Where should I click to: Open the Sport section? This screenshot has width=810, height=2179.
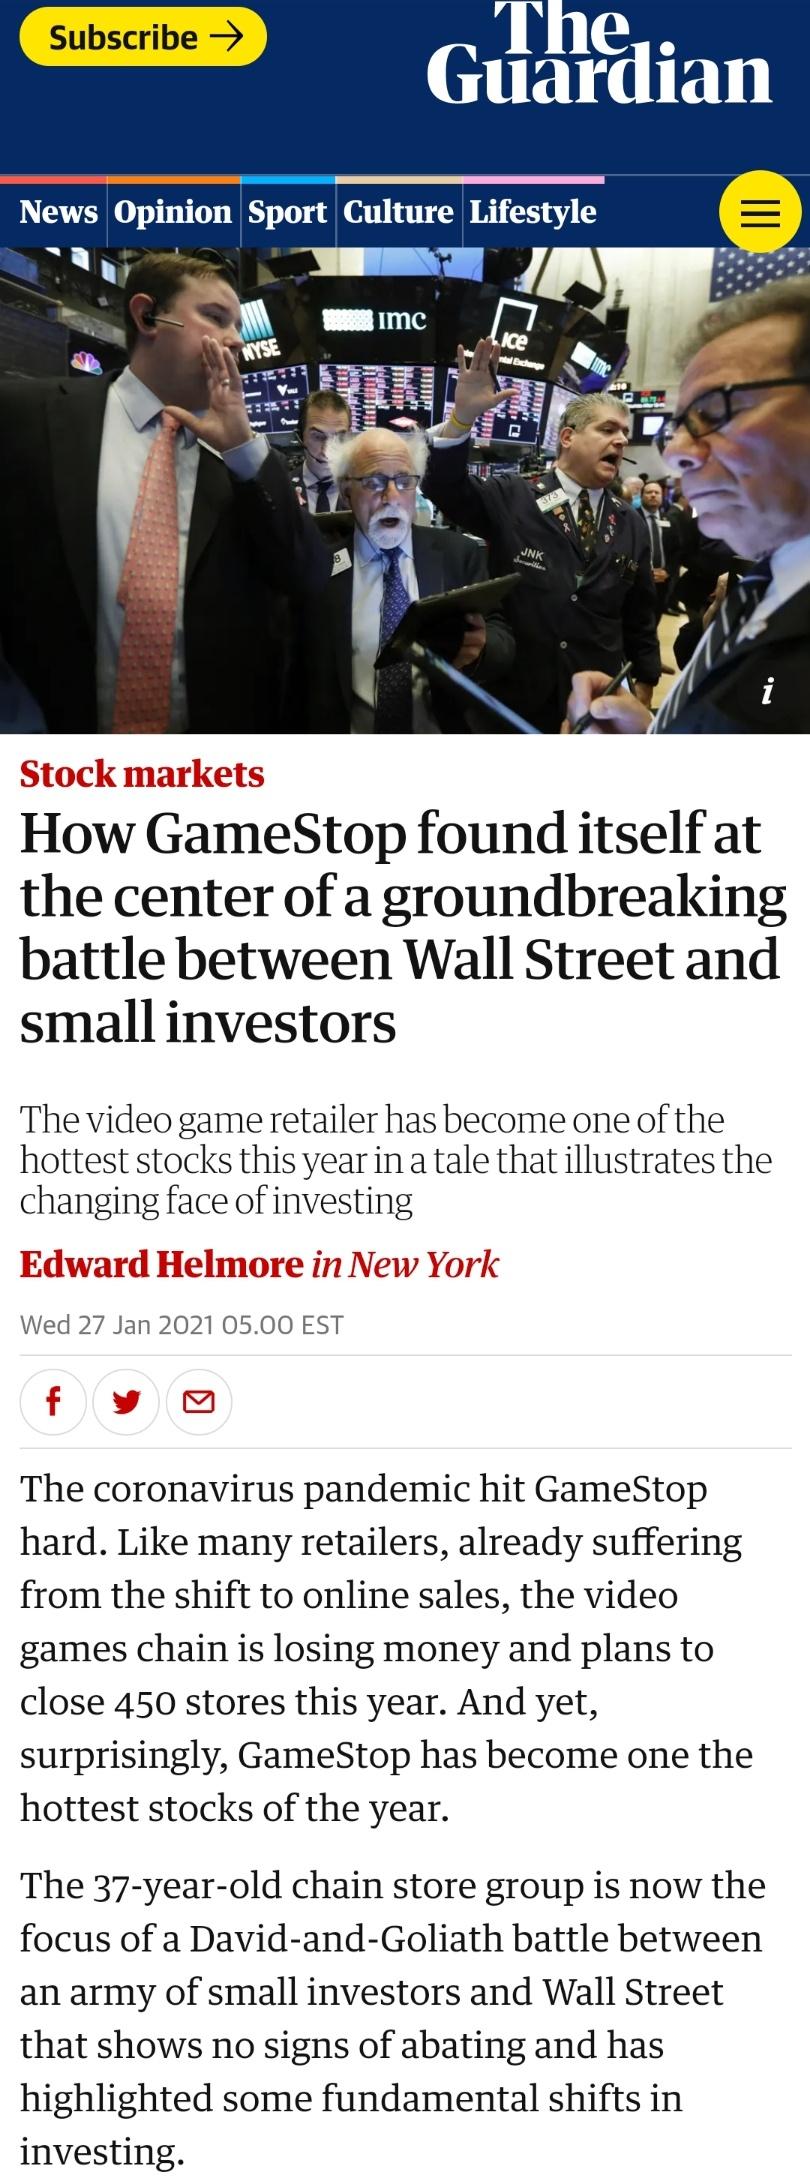click(288, 212)
